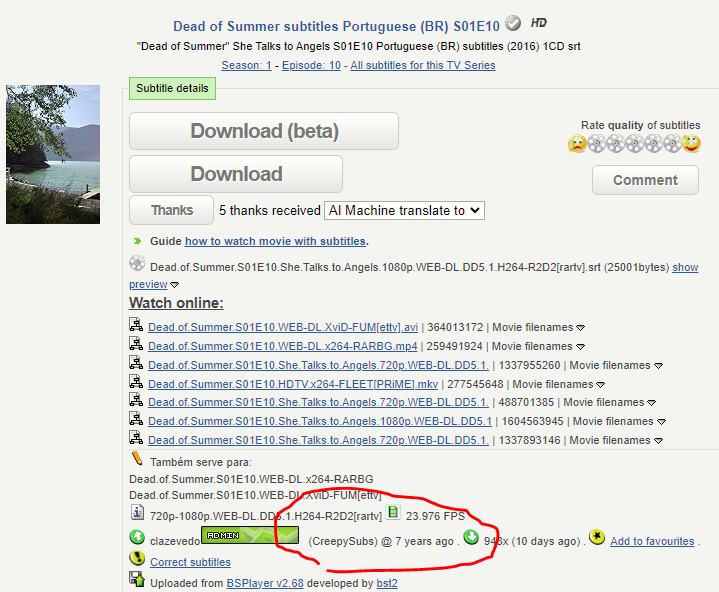The height and width of the screenshot is (592, 719).
Task: Click network icon of the 488701385 row
Action: [136, 399]
